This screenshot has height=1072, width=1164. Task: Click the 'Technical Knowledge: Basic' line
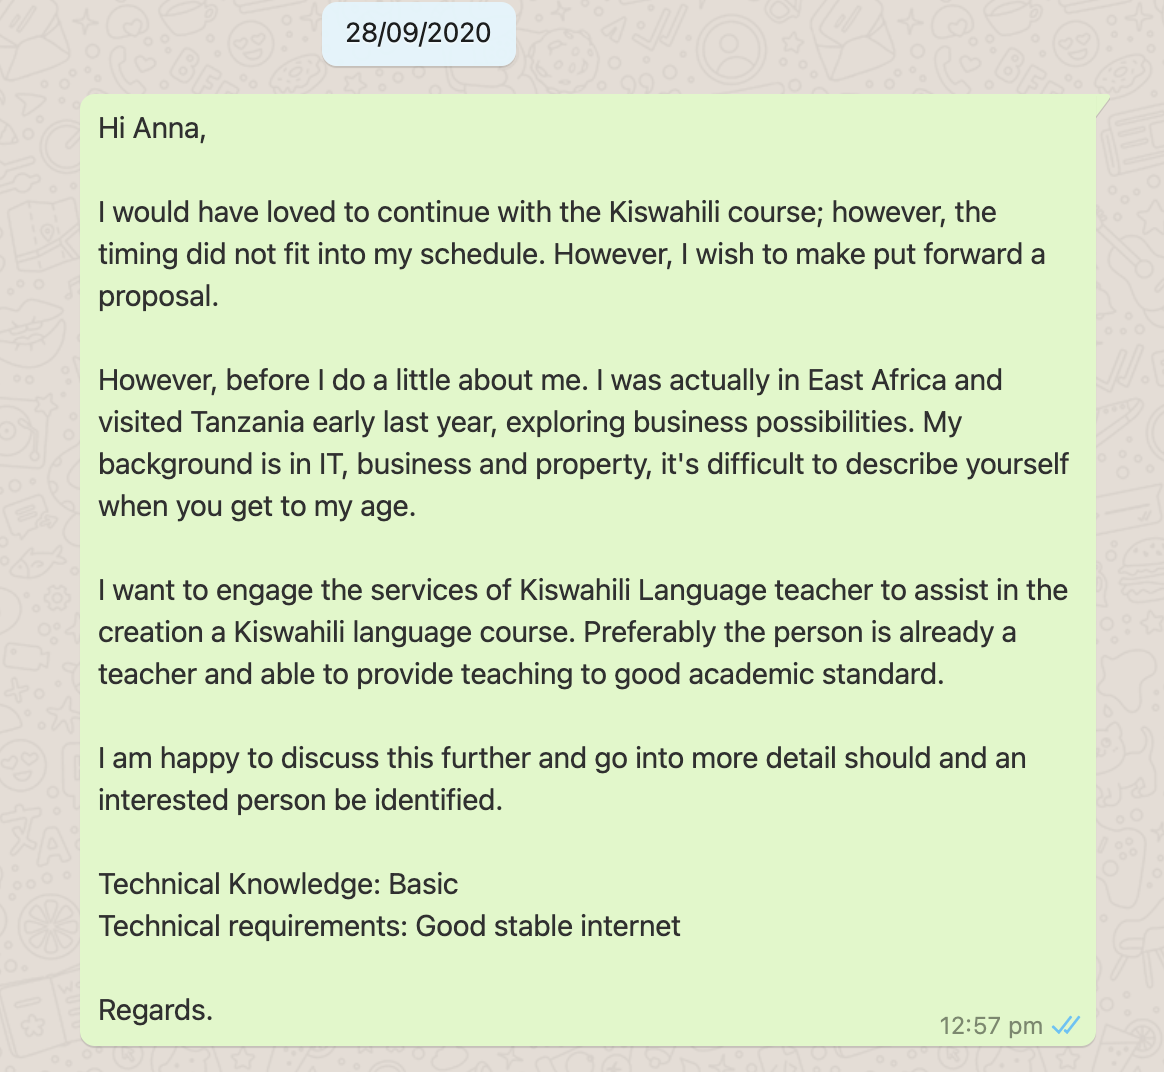[278, 884]
